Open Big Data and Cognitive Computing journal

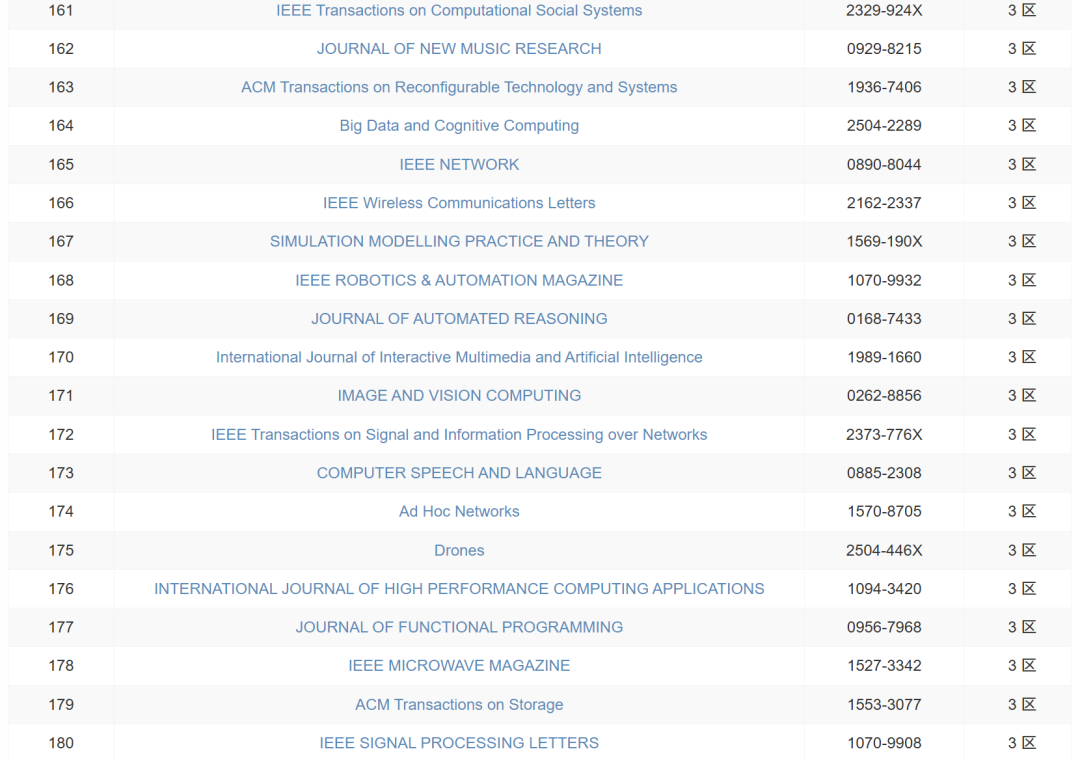coord(459,126)
